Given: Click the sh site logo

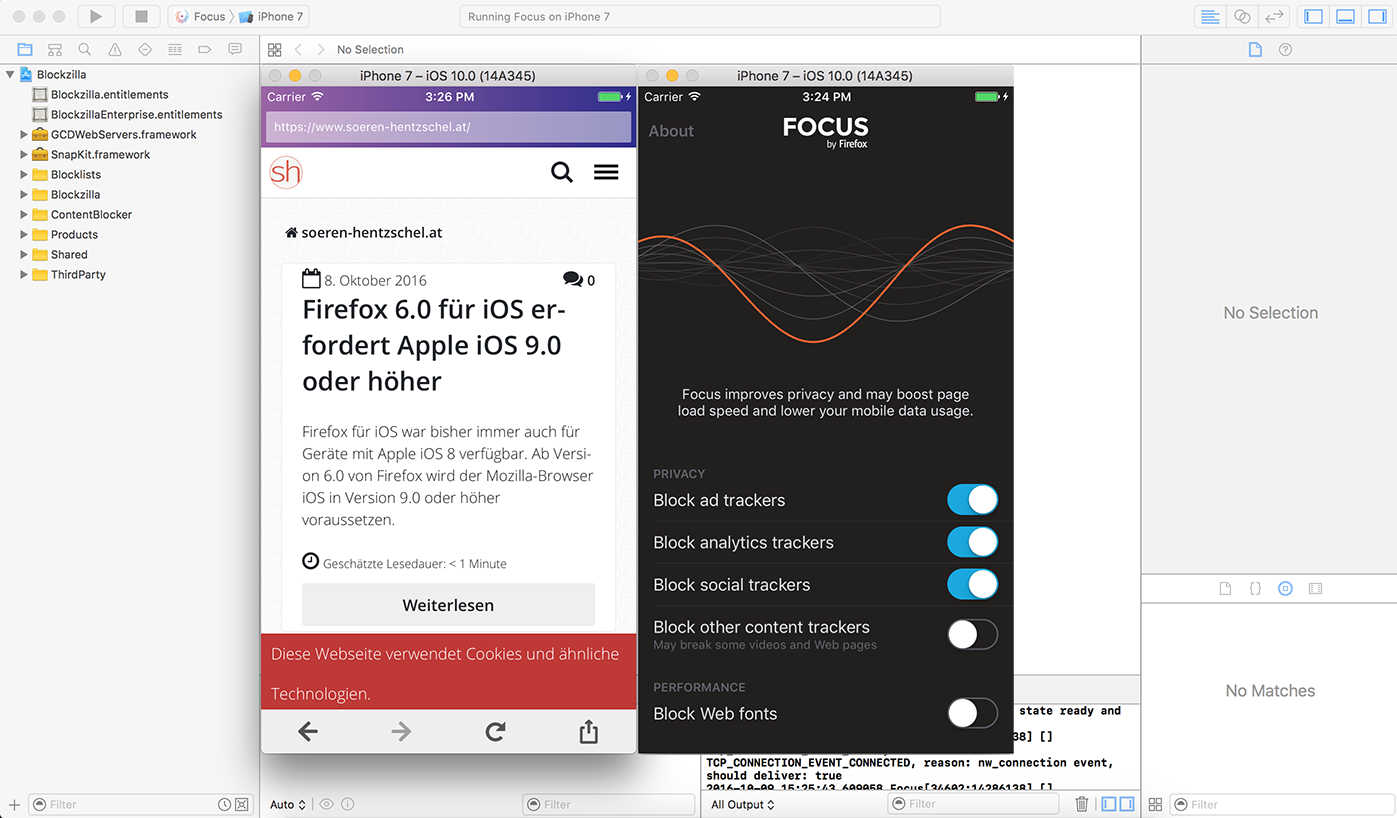Looking at the screenshot, I should [x=286, y=172].
